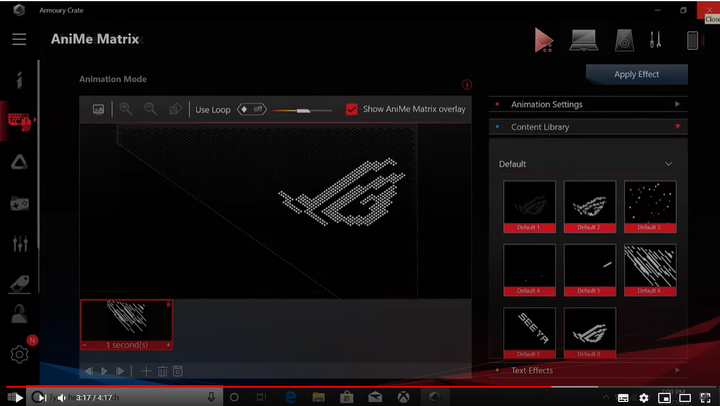Click the import image toolbar icon
Screen dimensions: 720x406
98,109
